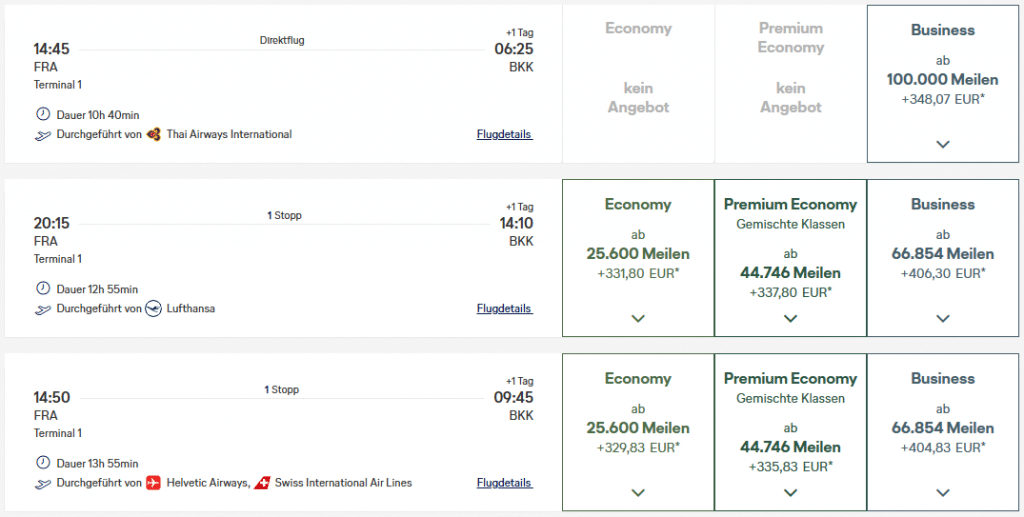Click the clock icon beside Dauer 10h 40min
The width and height of the screenshot is (1024, 517).
42,114
